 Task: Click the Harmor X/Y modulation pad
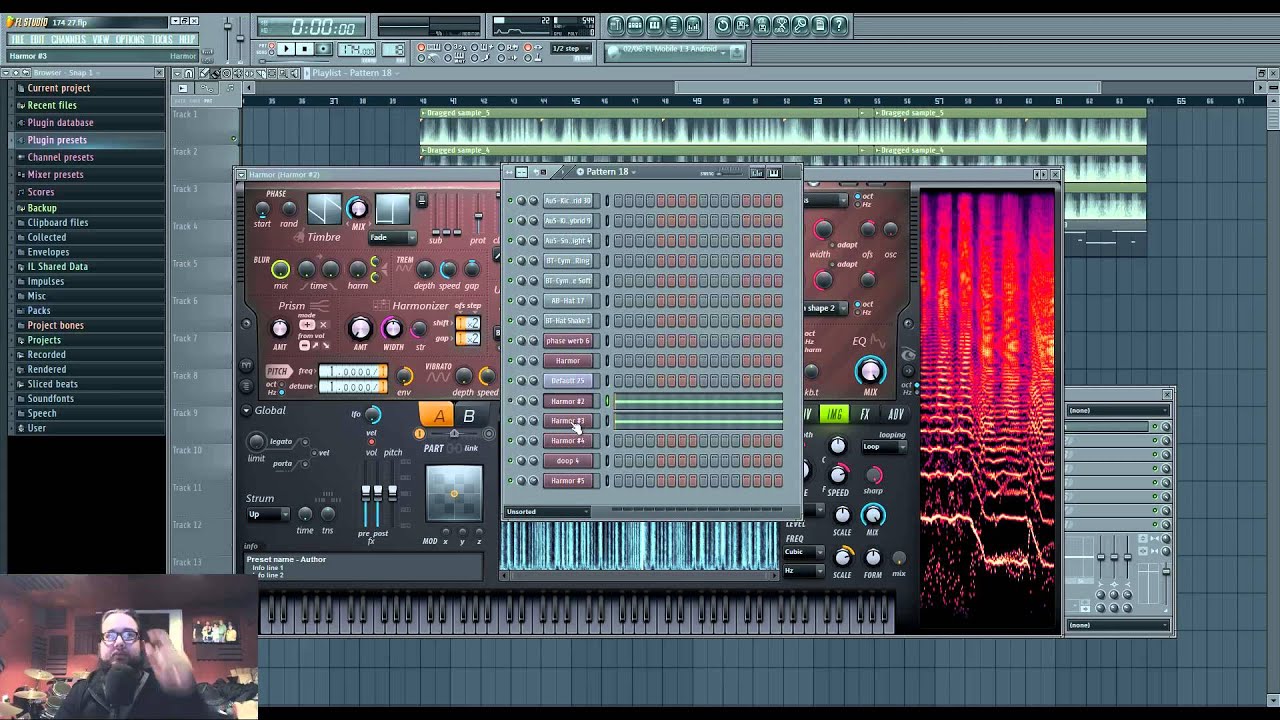tap(454, 494)
